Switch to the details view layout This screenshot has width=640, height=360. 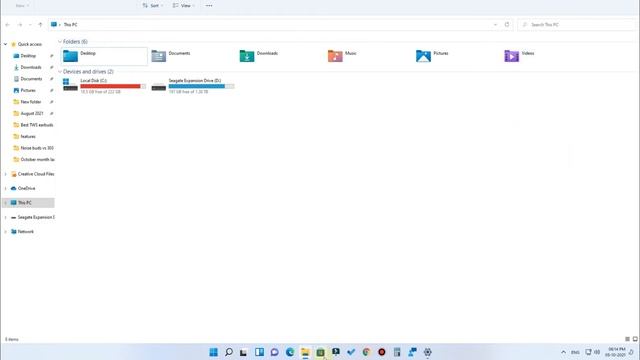[x=627, y=339]
